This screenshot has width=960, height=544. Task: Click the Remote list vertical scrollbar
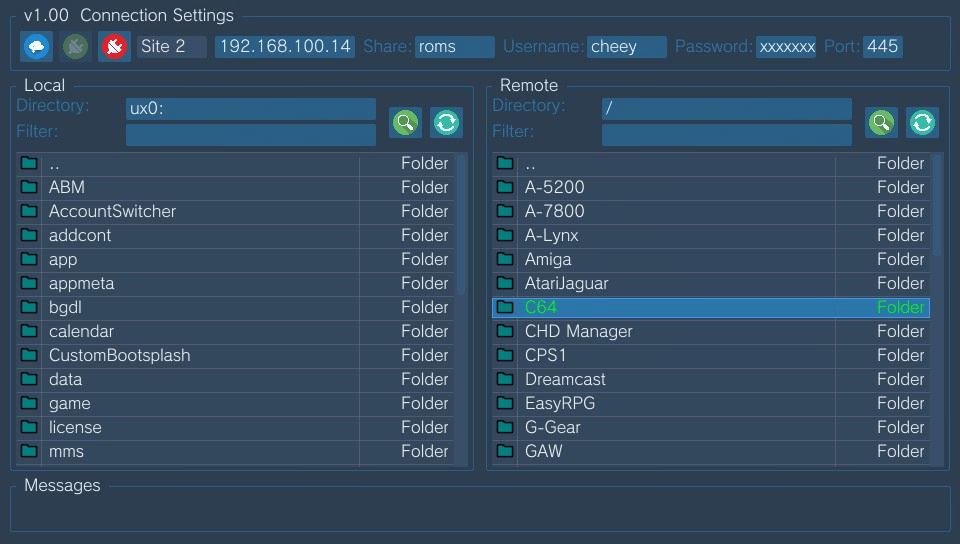tap(937, 205)
